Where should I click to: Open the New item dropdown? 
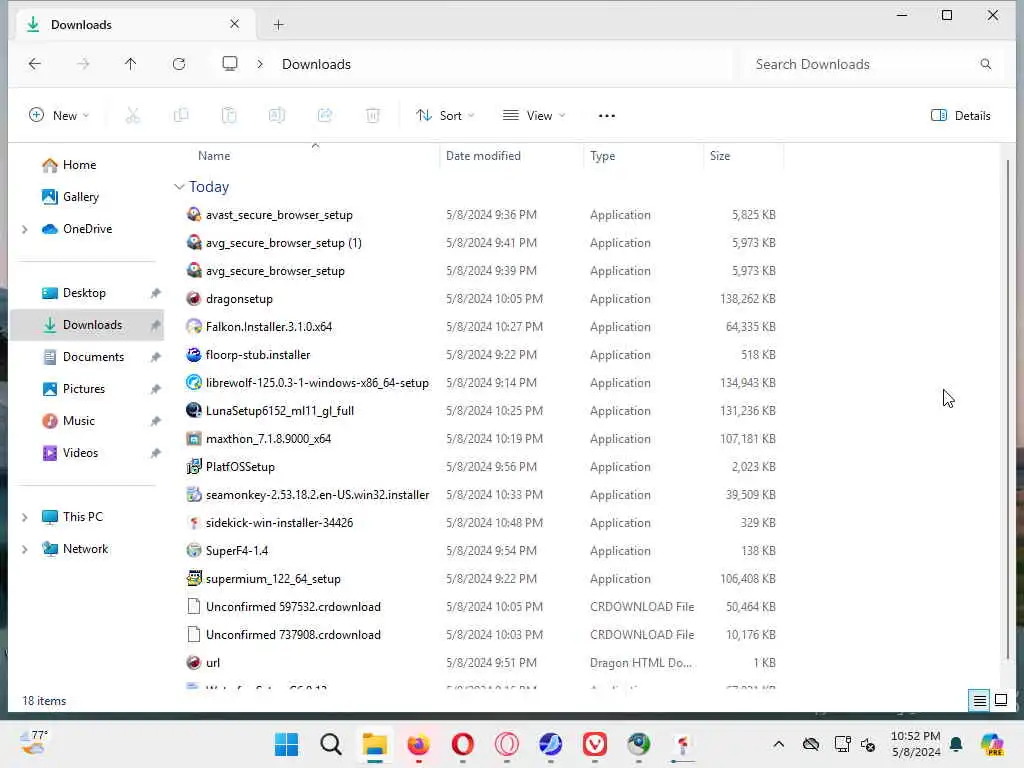point(59,116)
